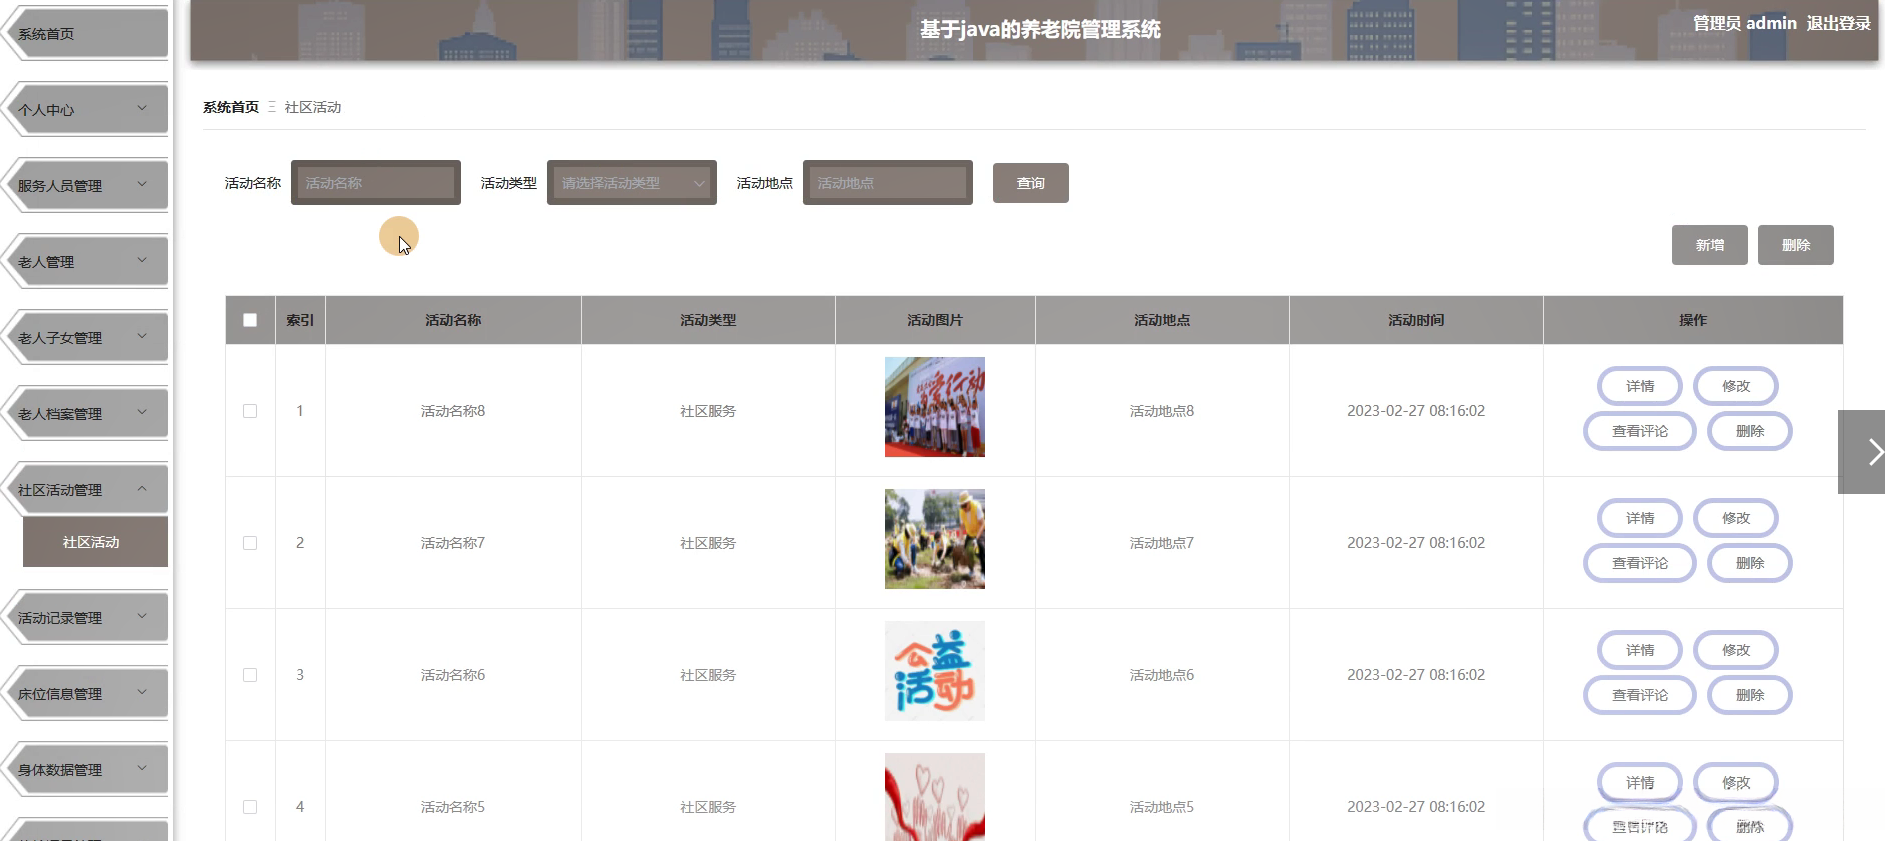Click the 活动地点7 cell
The width and height of the screenshot is (1885, 841).
pos(1162,543)
